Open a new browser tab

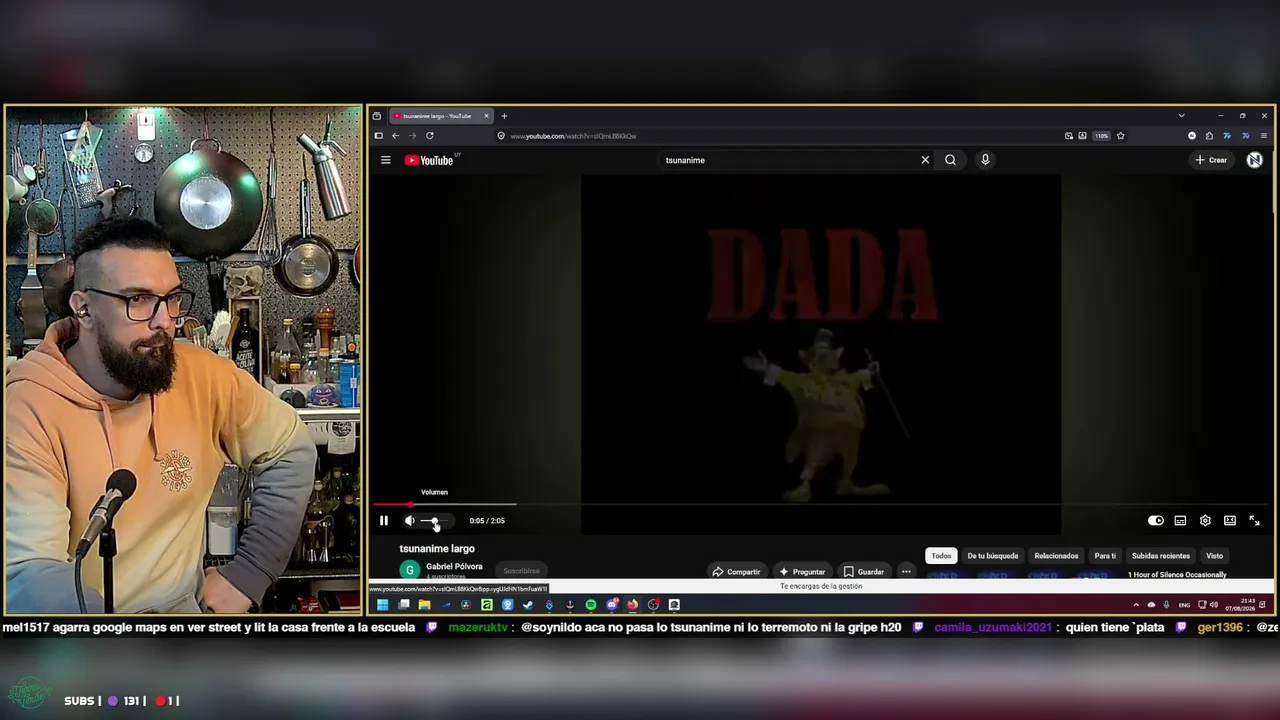(504, 116)
